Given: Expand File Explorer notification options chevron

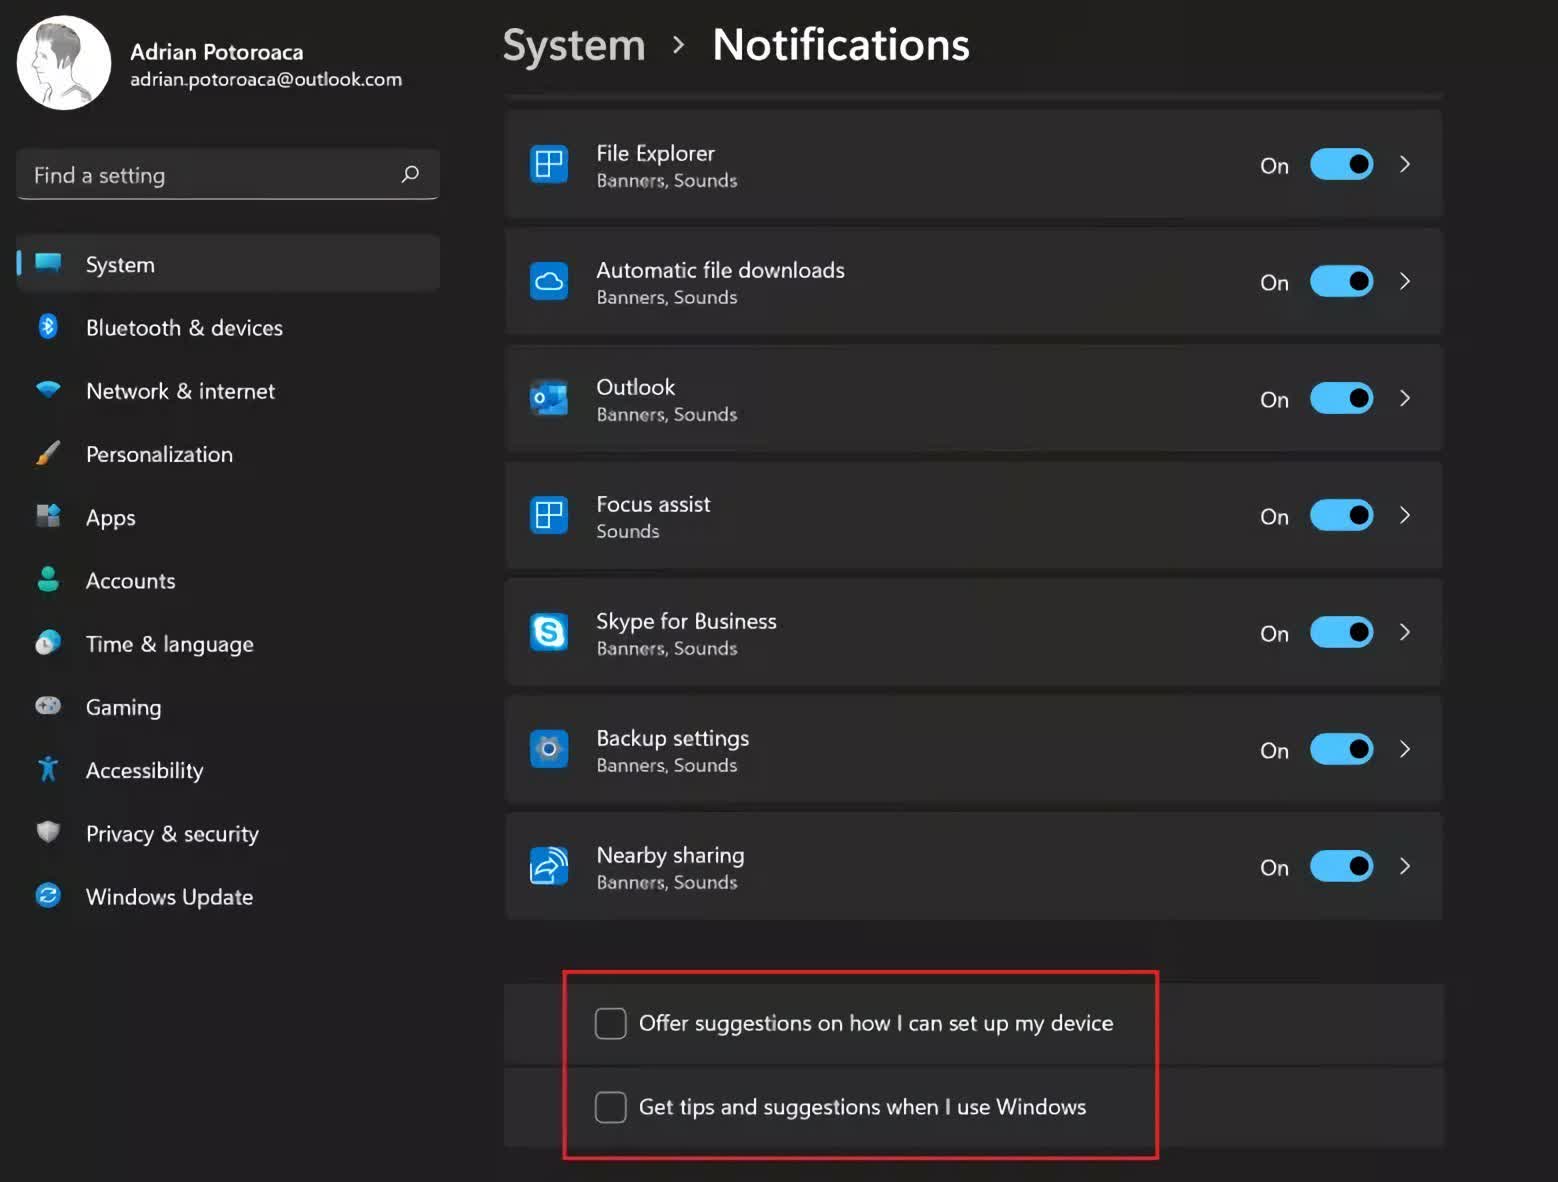Looking at the screenshot, I should [x=1405, y=164].
